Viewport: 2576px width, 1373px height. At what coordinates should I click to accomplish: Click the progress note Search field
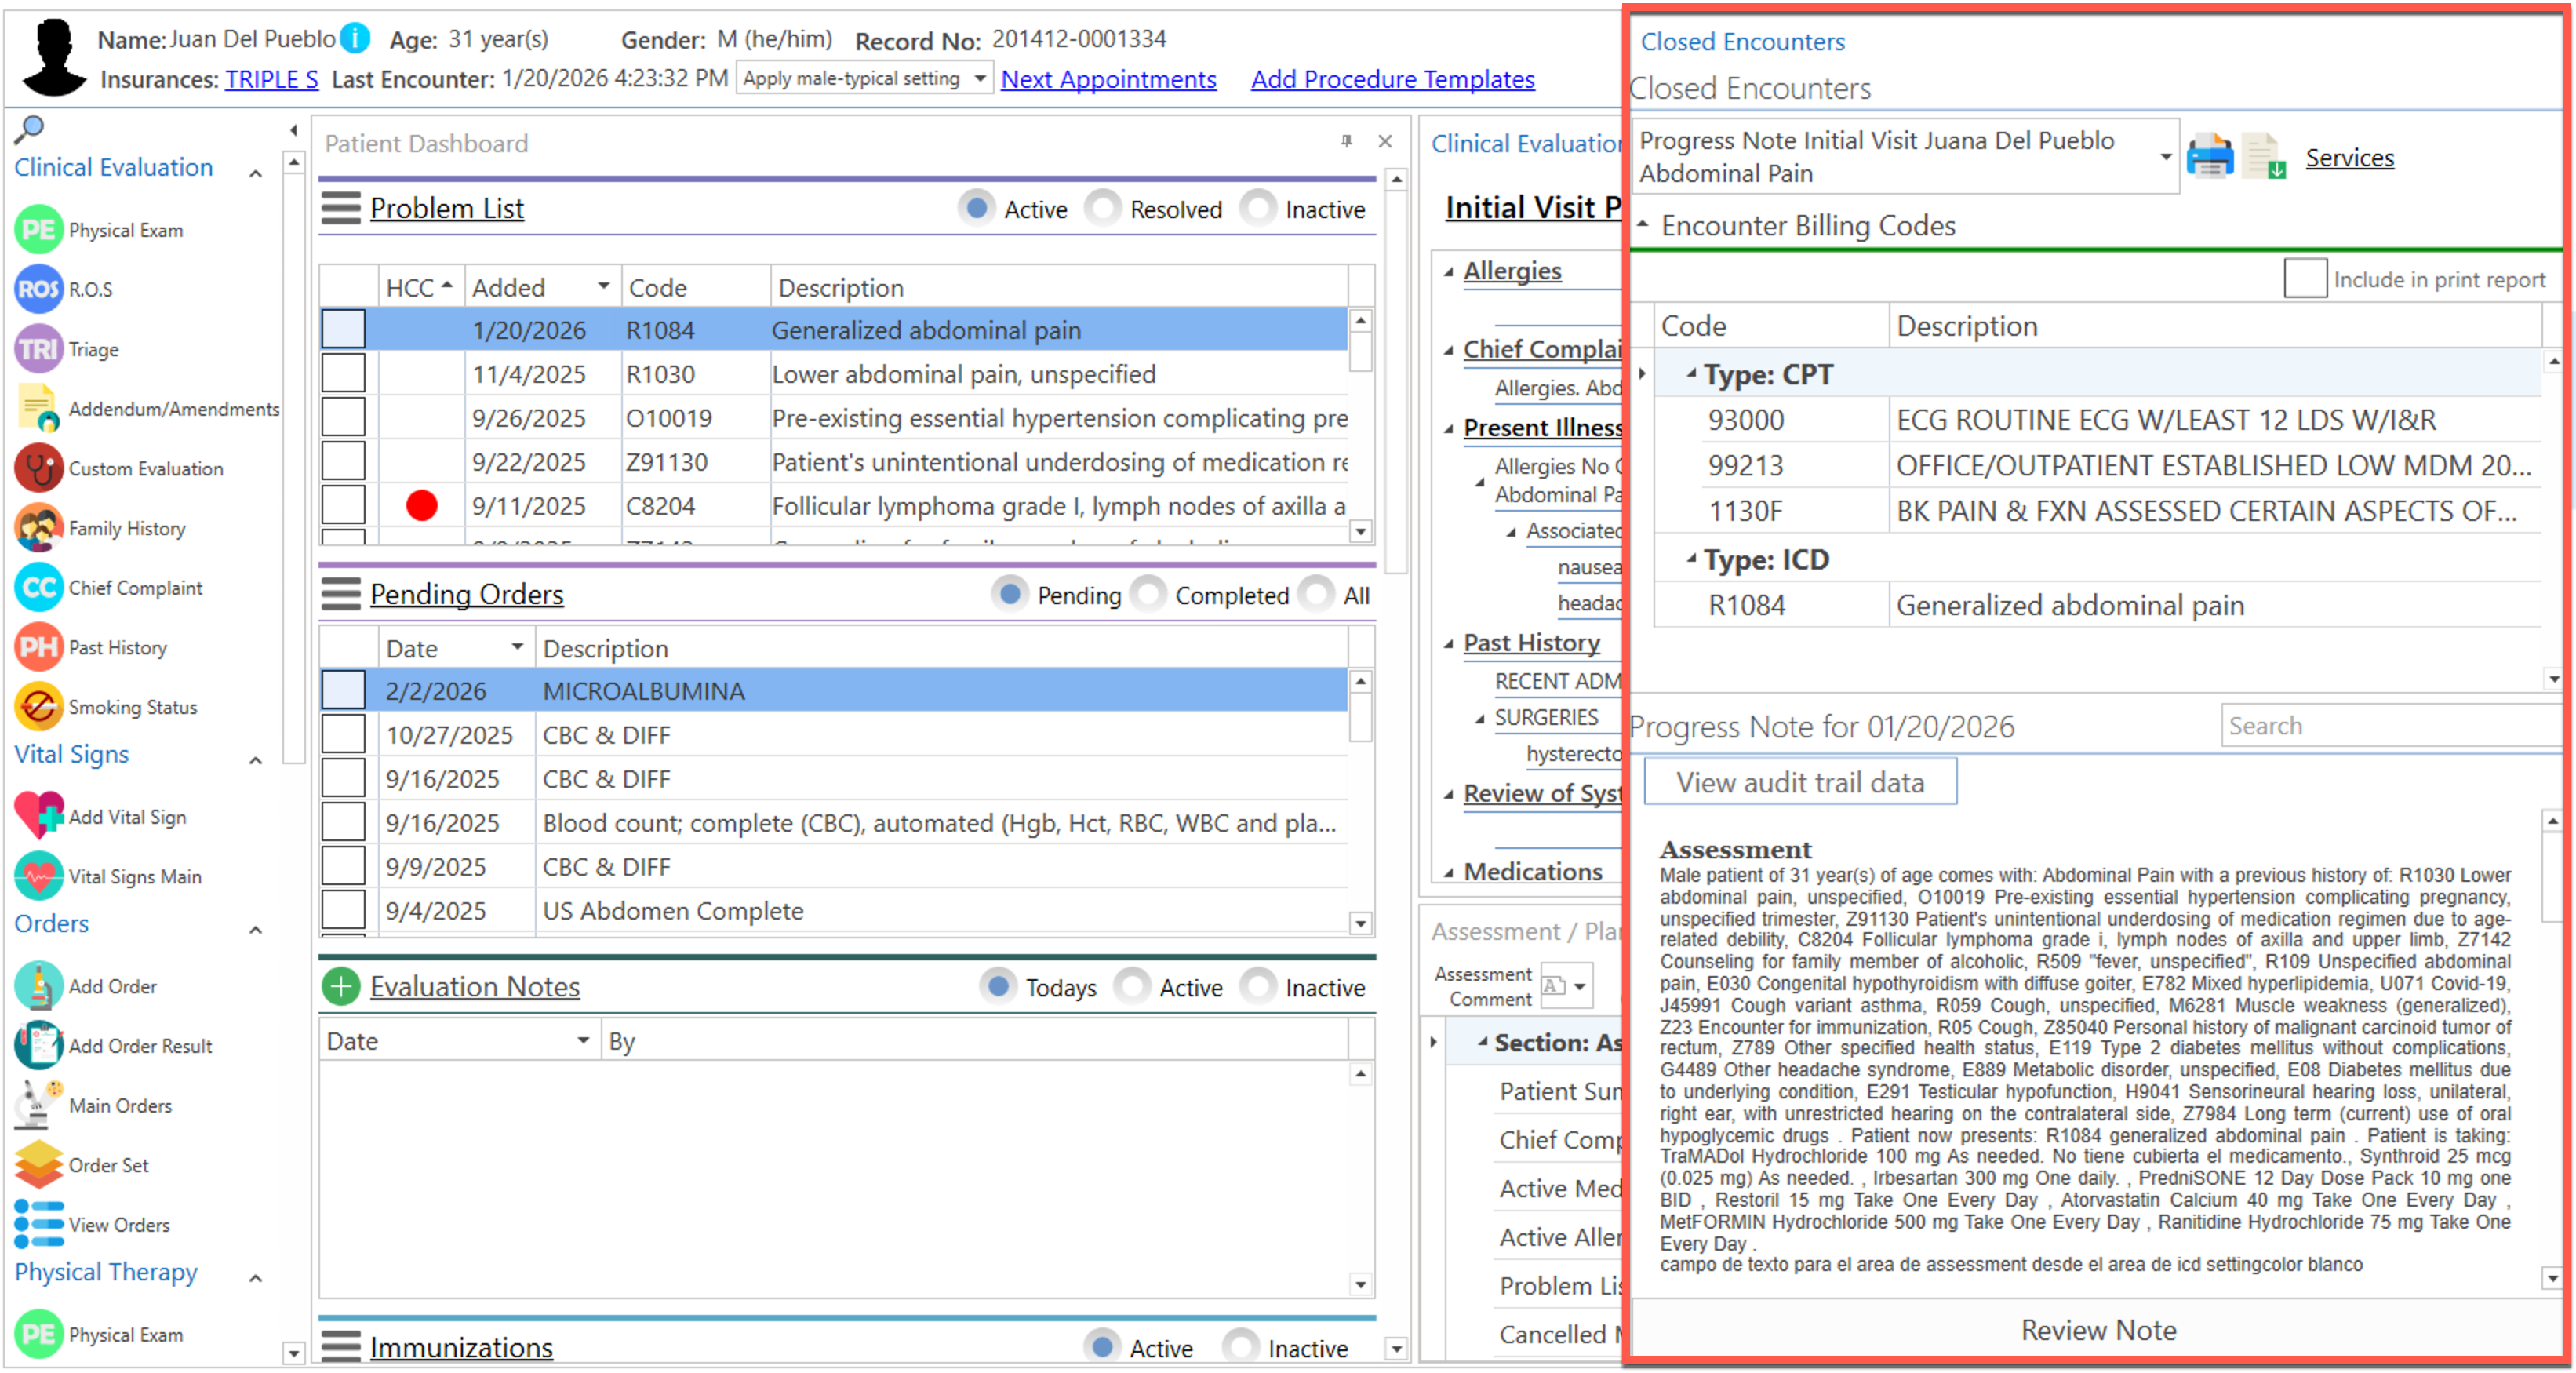(2390, 725)
